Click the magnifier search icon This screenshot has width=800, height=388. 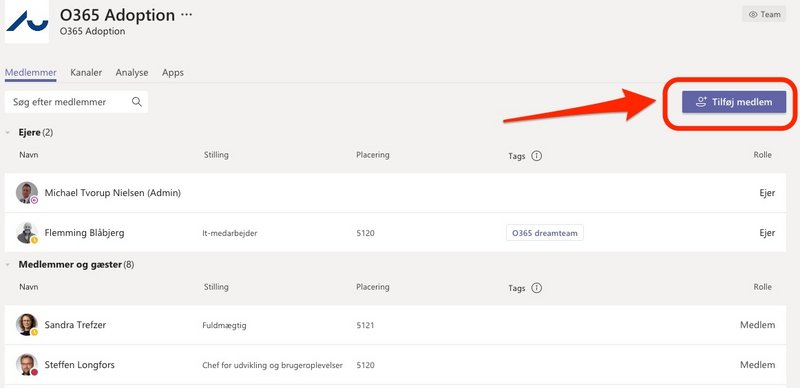pyautogui.click(x=137, y=102)
